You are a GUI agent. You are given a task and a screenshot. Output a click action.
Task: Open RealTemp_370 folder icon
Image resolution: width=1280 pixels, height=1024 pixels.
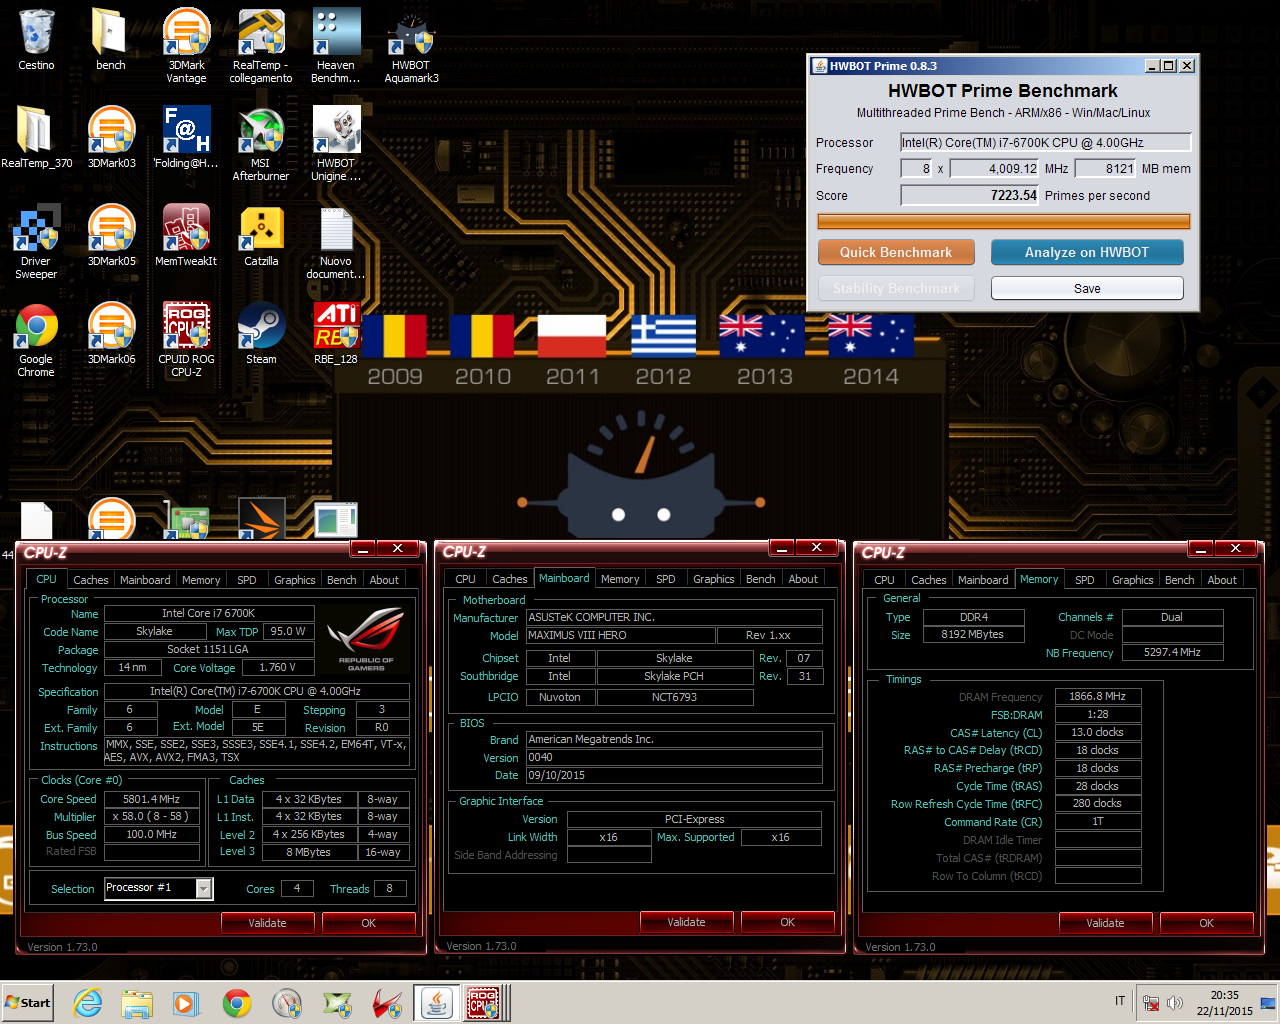point(36,138)
